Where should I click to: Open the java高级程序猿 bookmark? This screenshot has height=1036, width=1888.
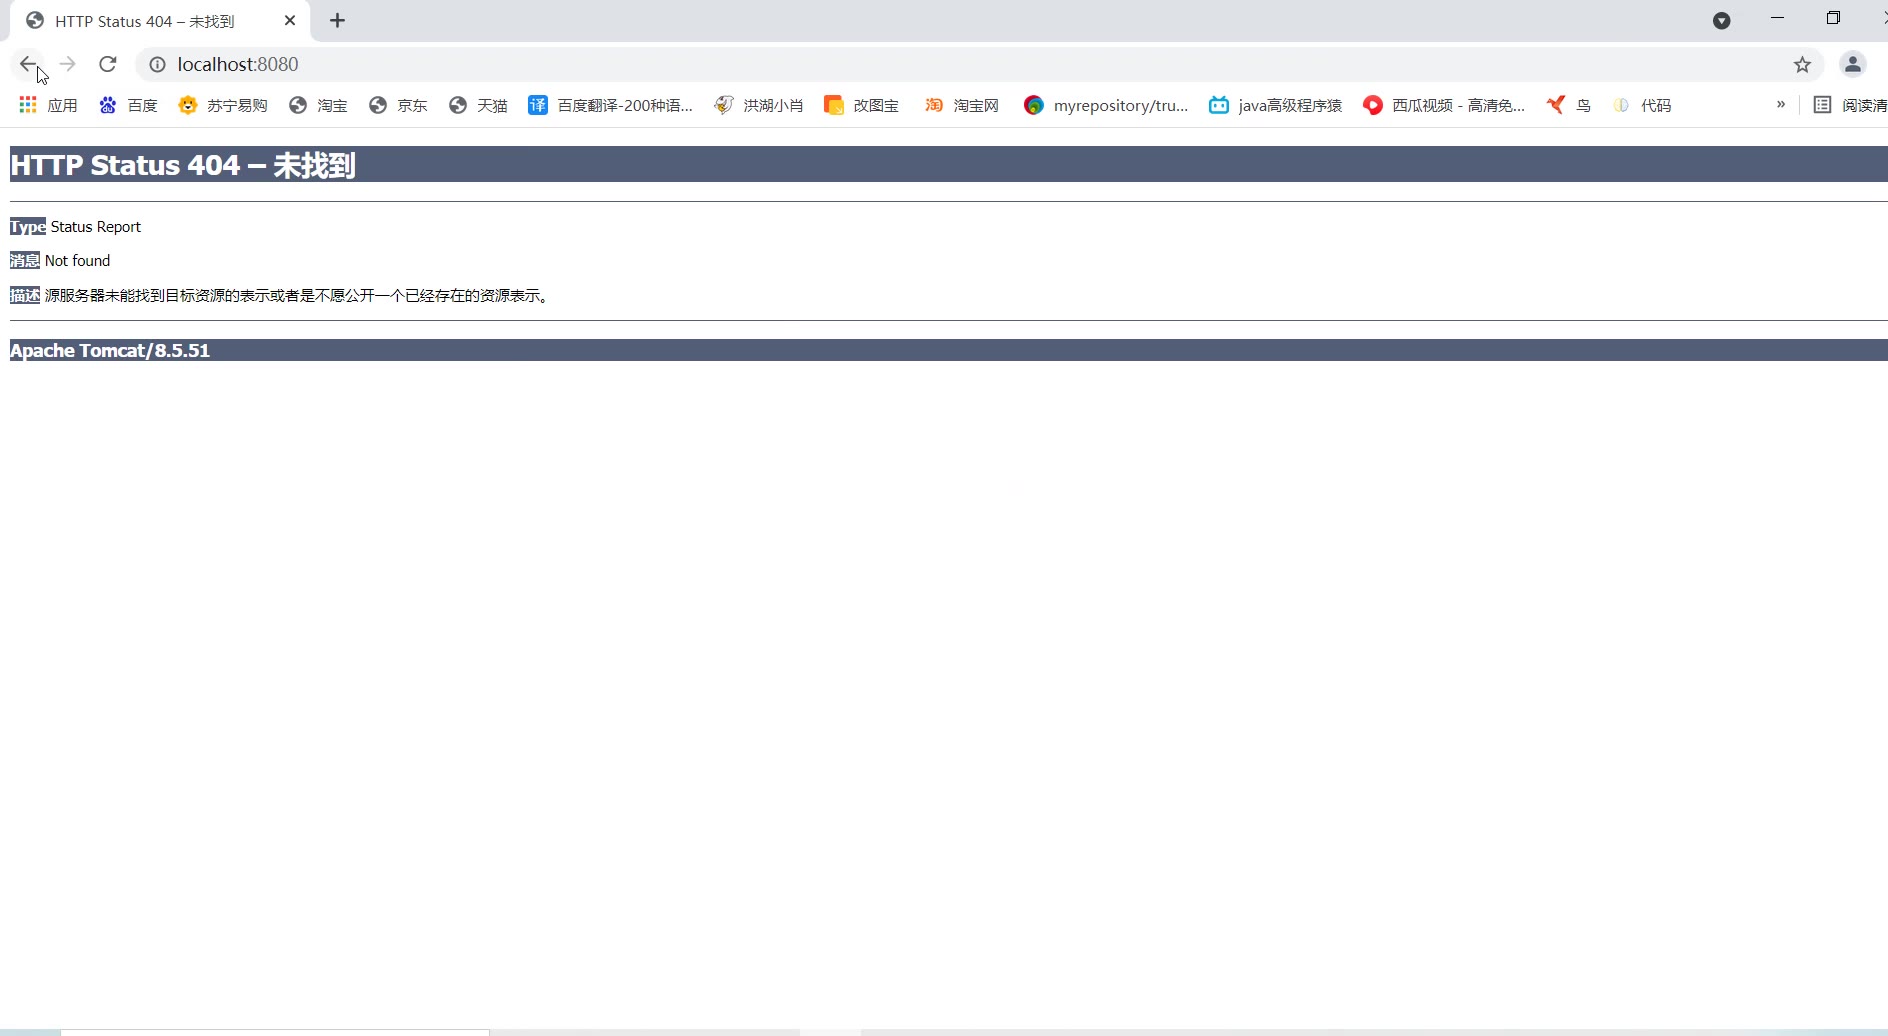(1275, 105)
